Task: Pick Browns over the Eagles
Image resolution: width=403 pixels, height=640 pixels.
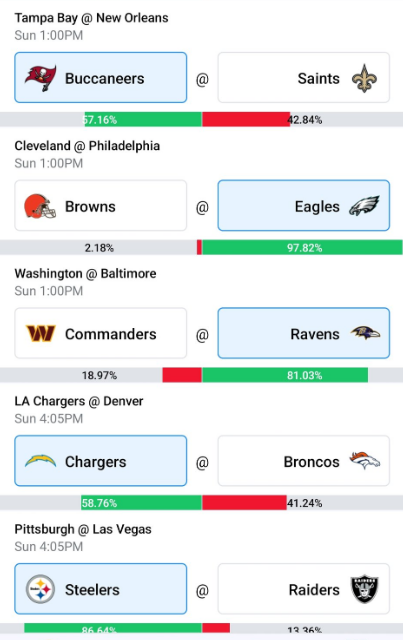Action: [100, 206]
